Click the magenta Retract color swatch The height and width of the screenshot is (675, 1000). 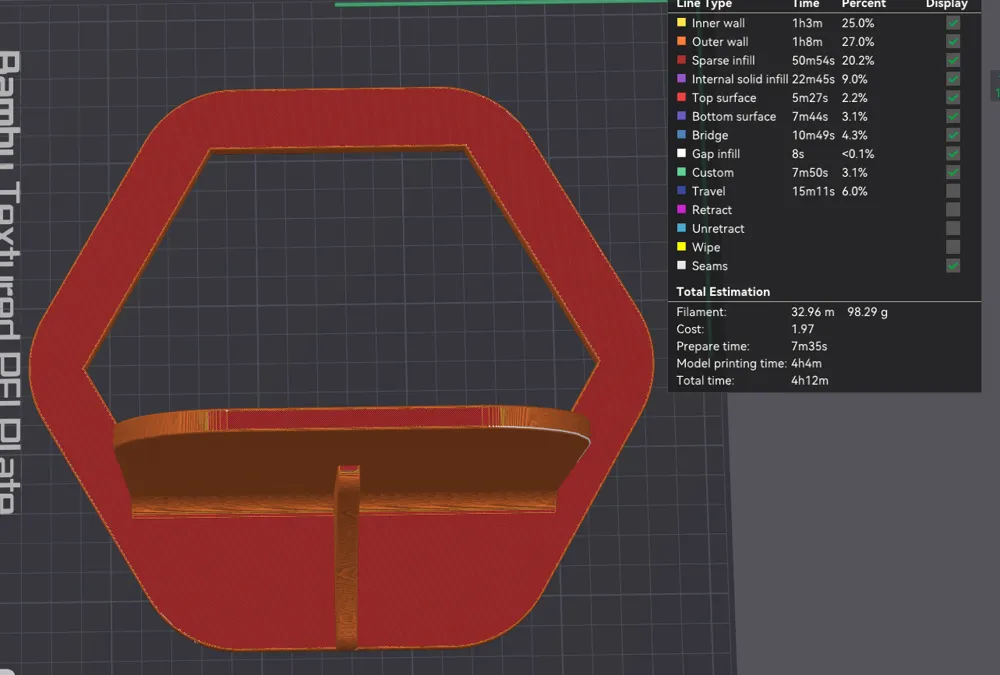(x=681, y=210)
